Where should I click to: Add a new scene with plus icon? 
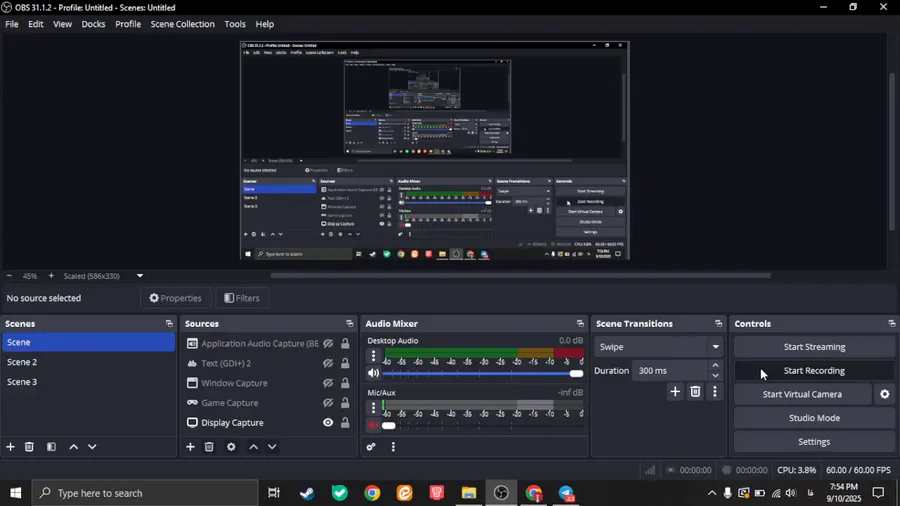pos(10,446)
